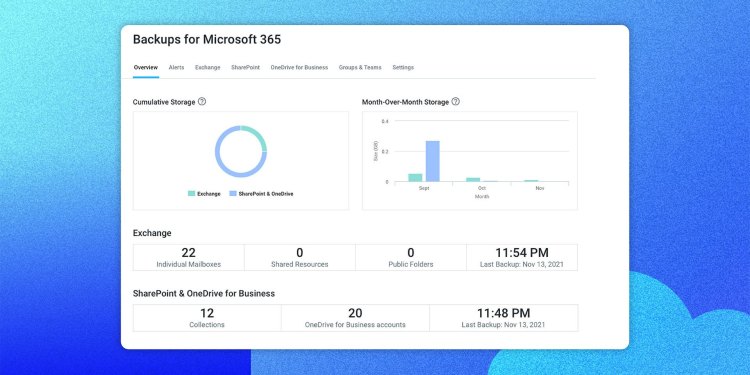Select the 0 Shared Resources cell

[x=300, y=257]
